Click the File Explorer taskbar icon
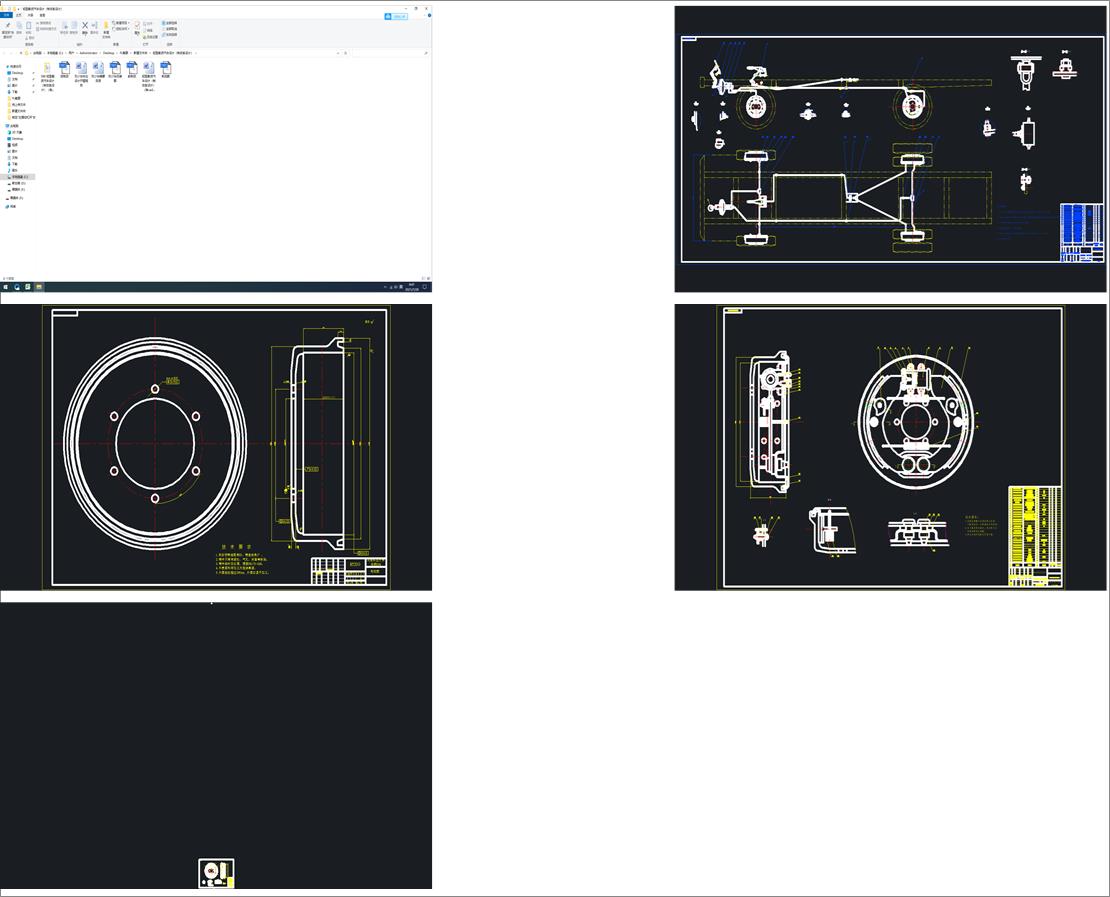The image size is (1110, 897). pos(39,287)
